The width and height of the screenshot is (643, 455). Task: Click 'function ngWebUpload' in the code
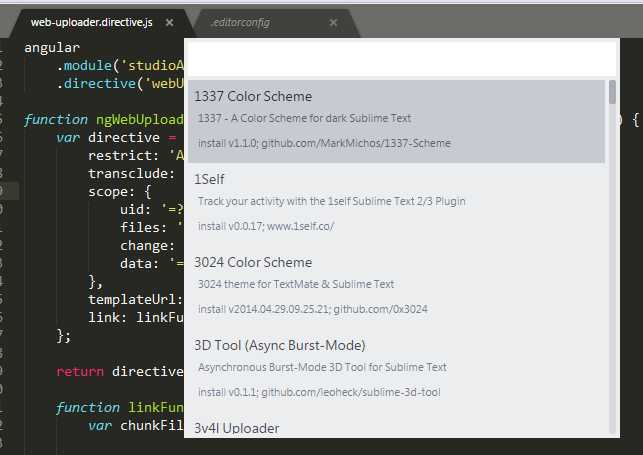click(x=104, y=120)
